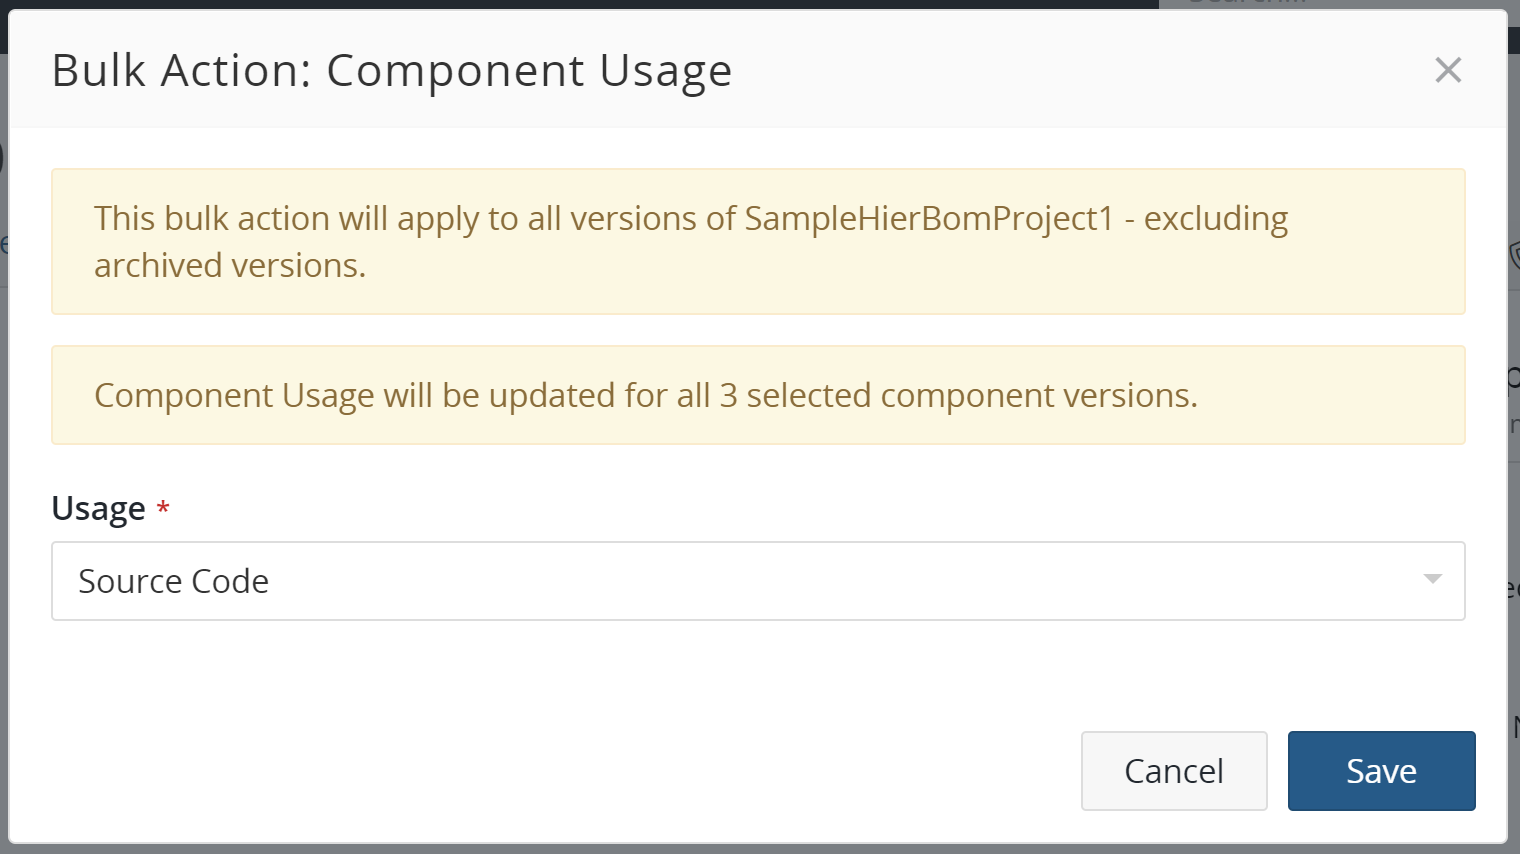
Task: Dismiss the Bulk Action dialog with the X
Action: (1448, 70)
